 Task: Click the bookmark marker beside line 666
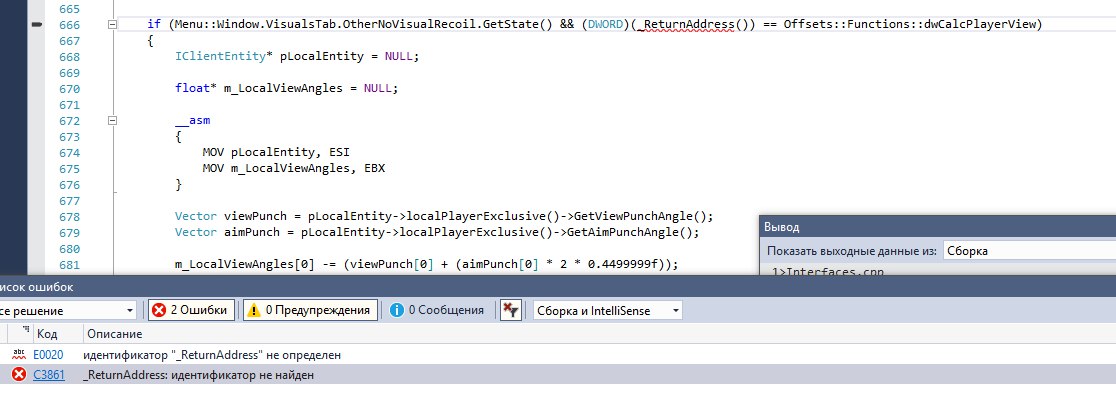37,24
